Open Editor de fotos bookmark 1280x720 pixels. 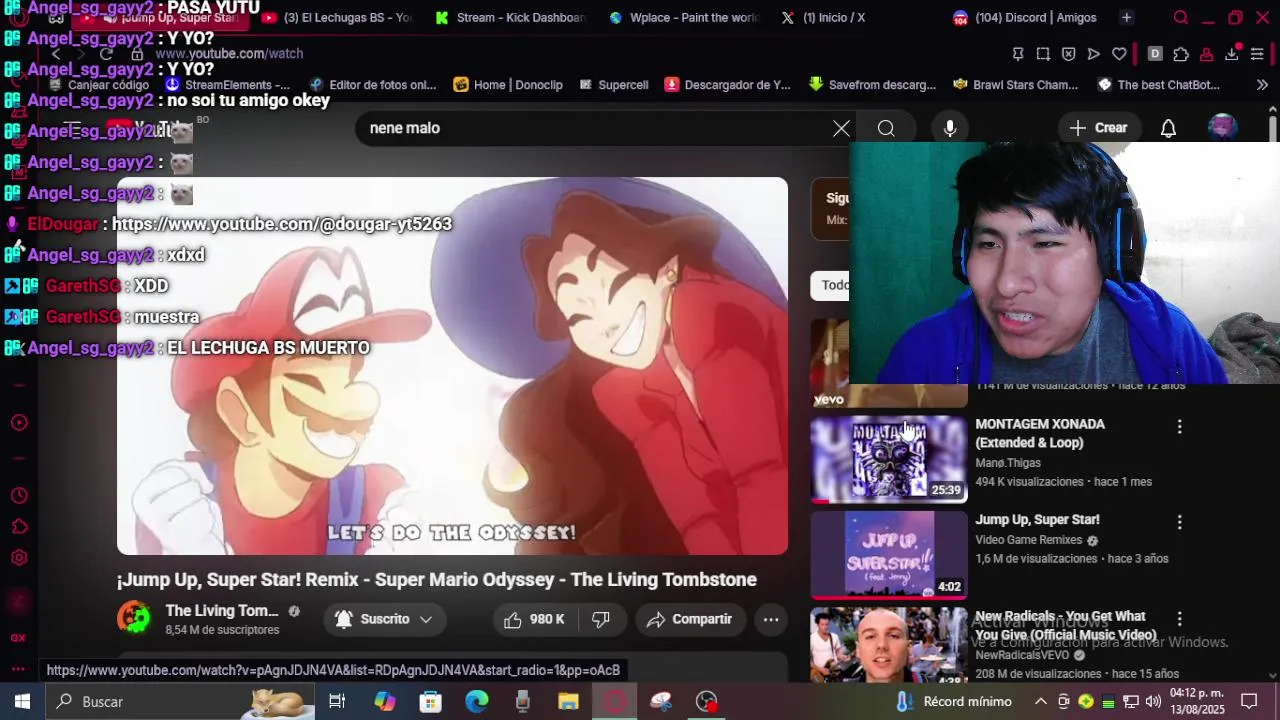373,85
